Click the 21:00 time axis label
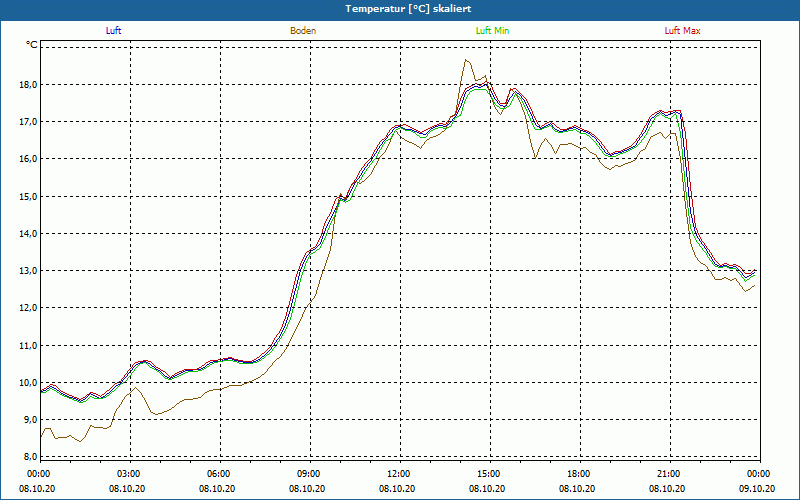800x500 pixels. [669, 474]
